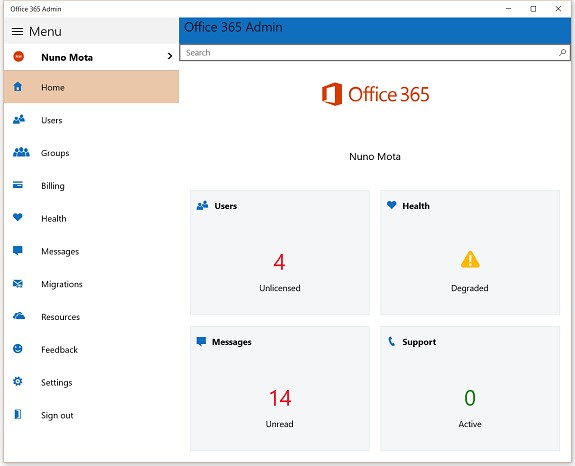Screen dimensions: 575x466
Task: Click the Settings gear icon
Action: coord(18,381)
